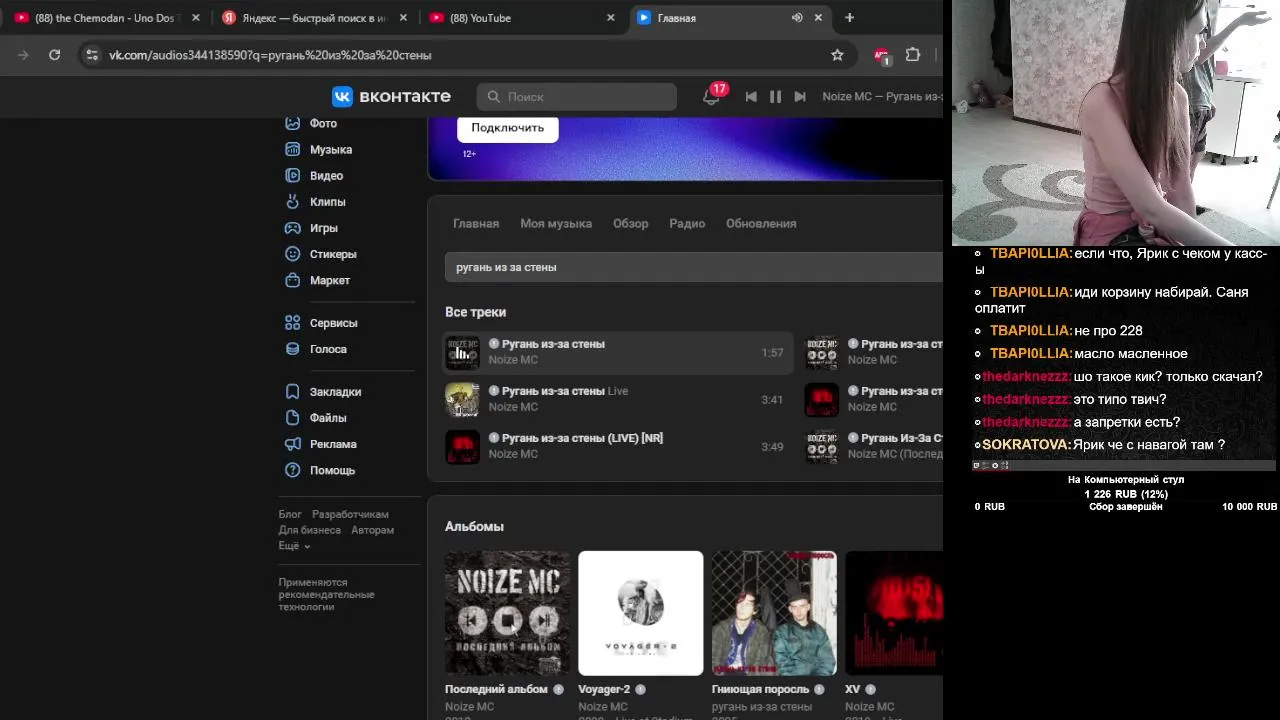Open the XV album cover
Screen dimensions: 1280x720
click(x=894, y=613)
